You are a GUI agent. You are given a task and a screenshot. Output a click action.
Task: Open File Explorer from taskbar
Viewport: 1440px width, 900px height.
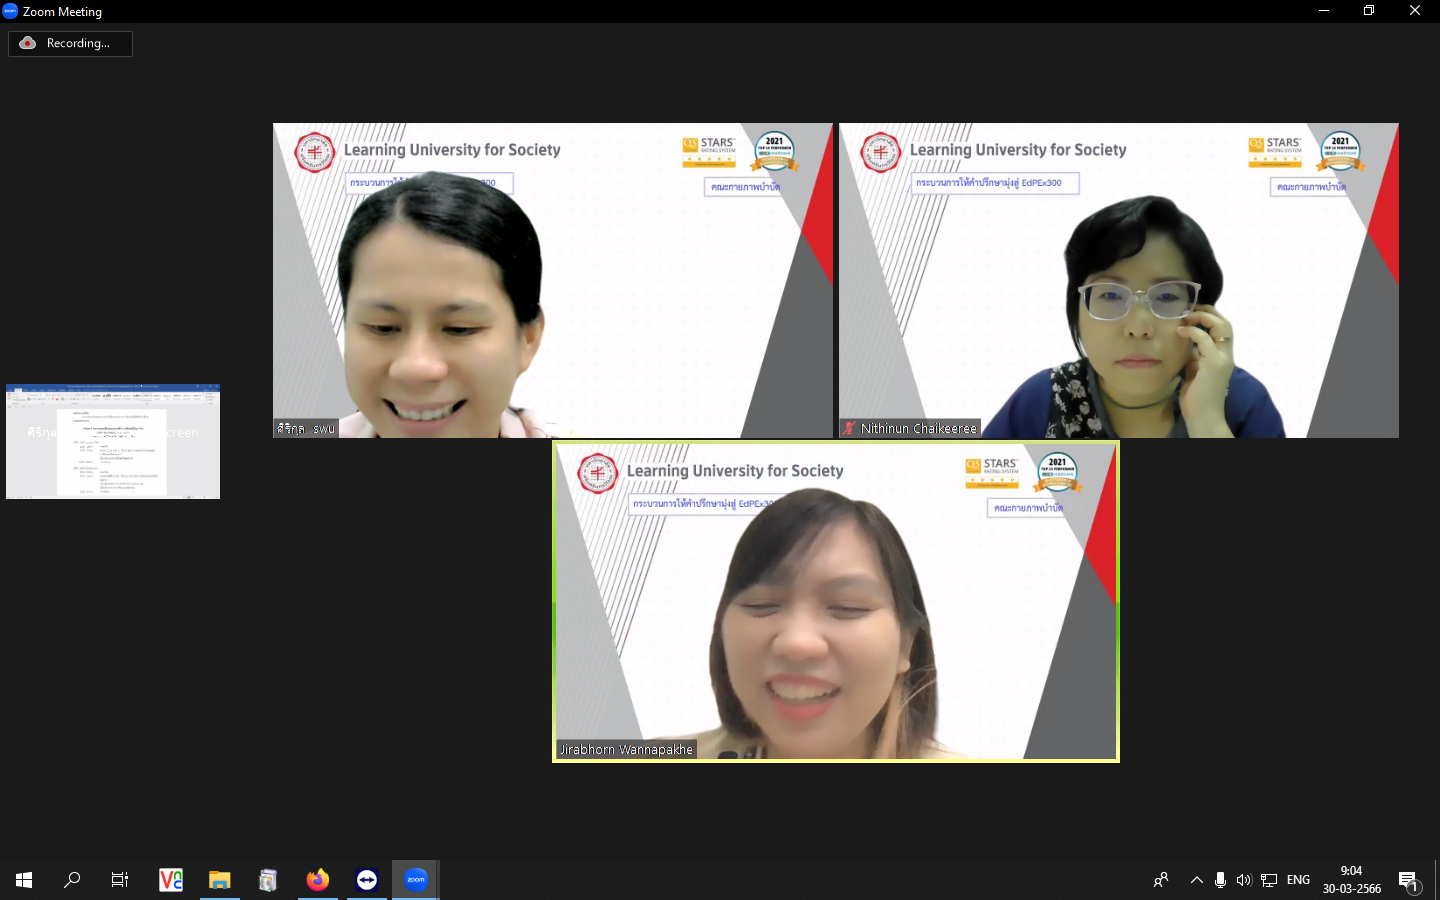(219, 880)
